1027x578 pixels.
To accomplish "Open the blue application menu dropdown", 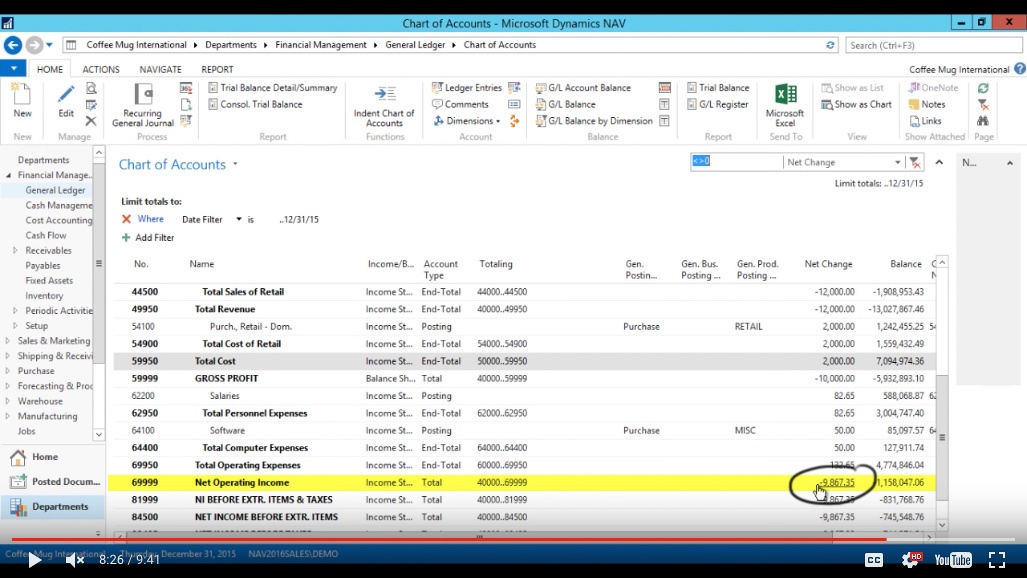I will click(13, 68).
